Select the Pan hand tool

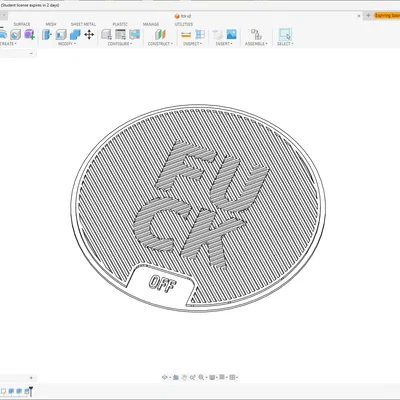click(184, 377)
